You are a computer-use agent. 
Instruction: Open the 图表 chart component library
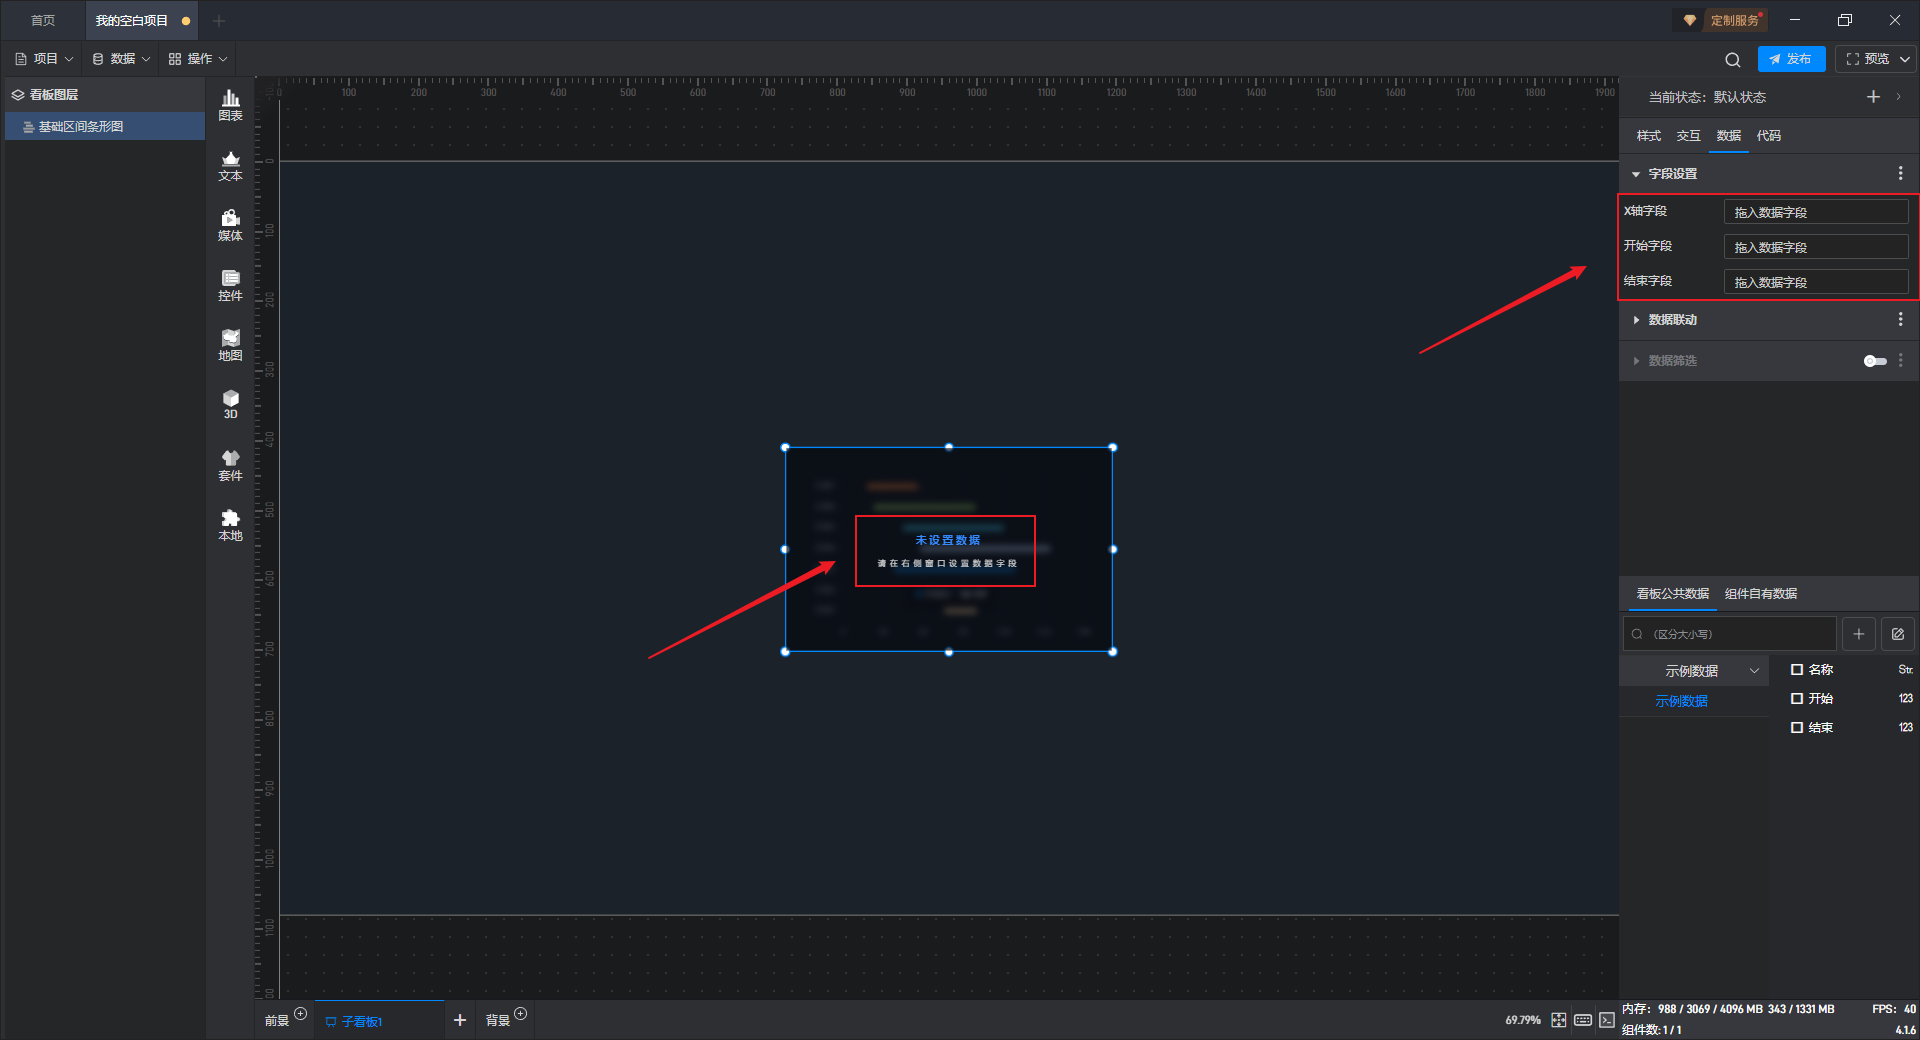[x=230, y=105]
